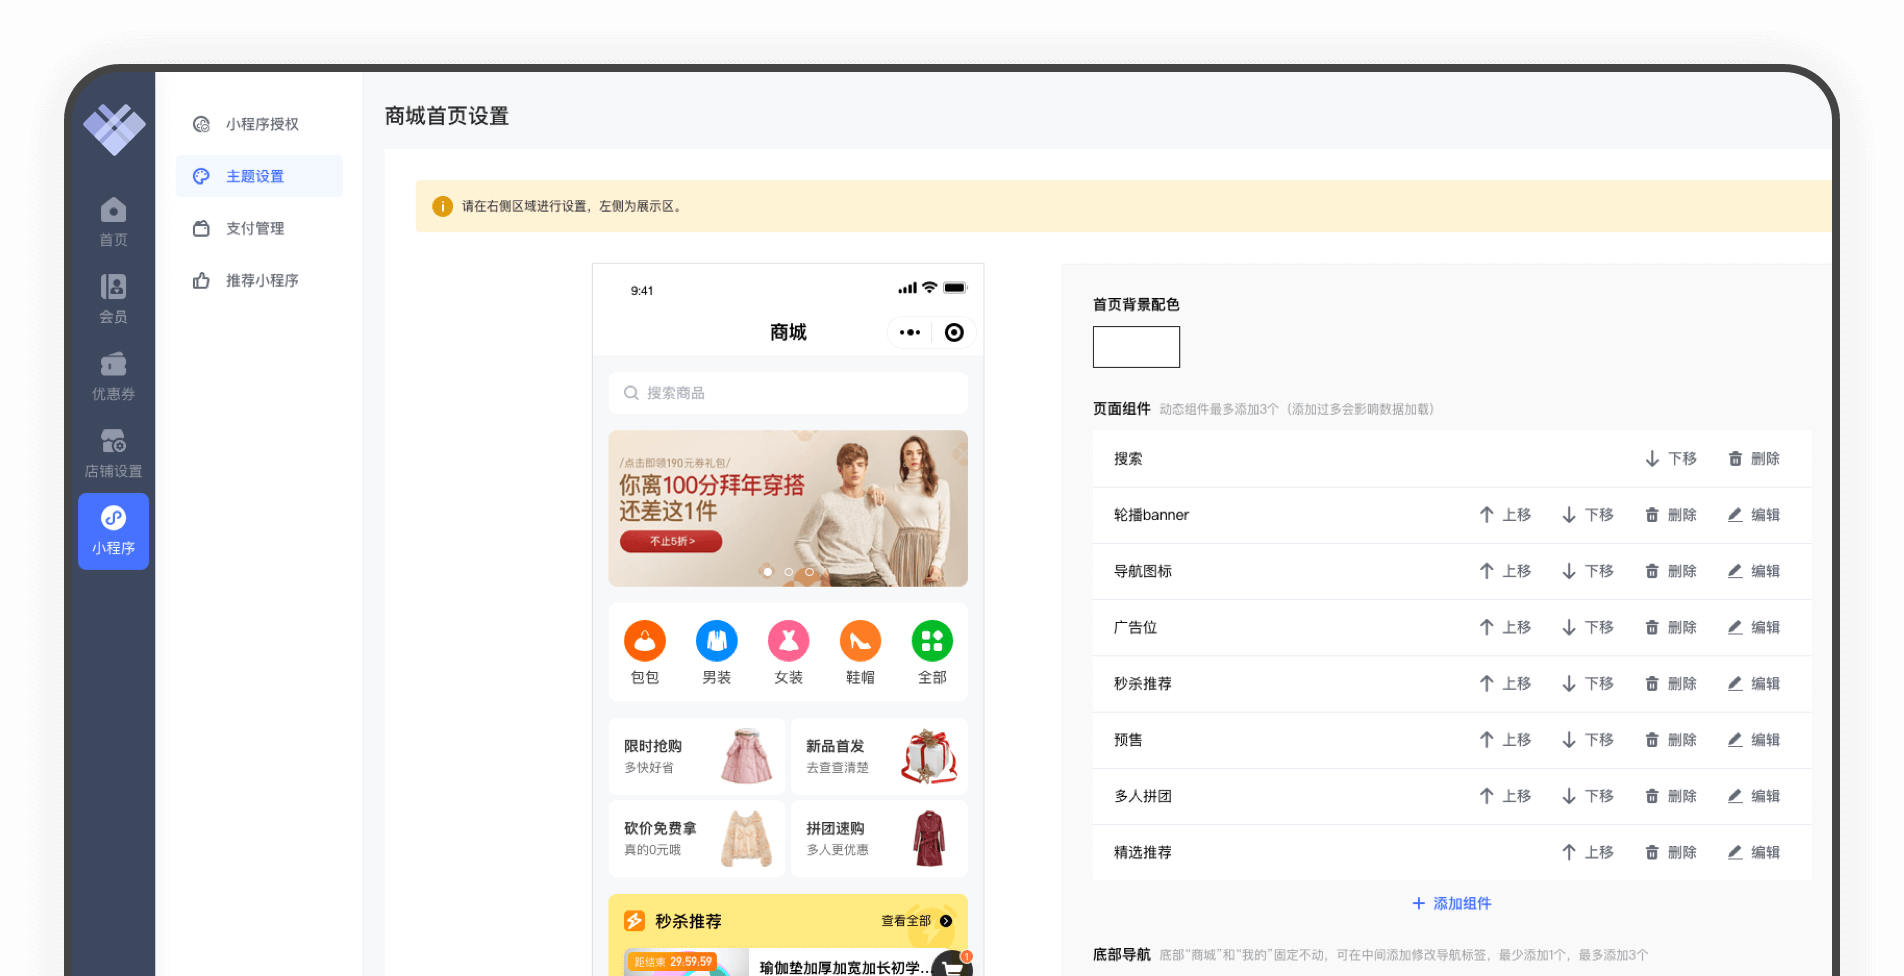Tap the 男装 menswear category icon
This screenshot has height=976, width=1904.
[x=716, y=641]
